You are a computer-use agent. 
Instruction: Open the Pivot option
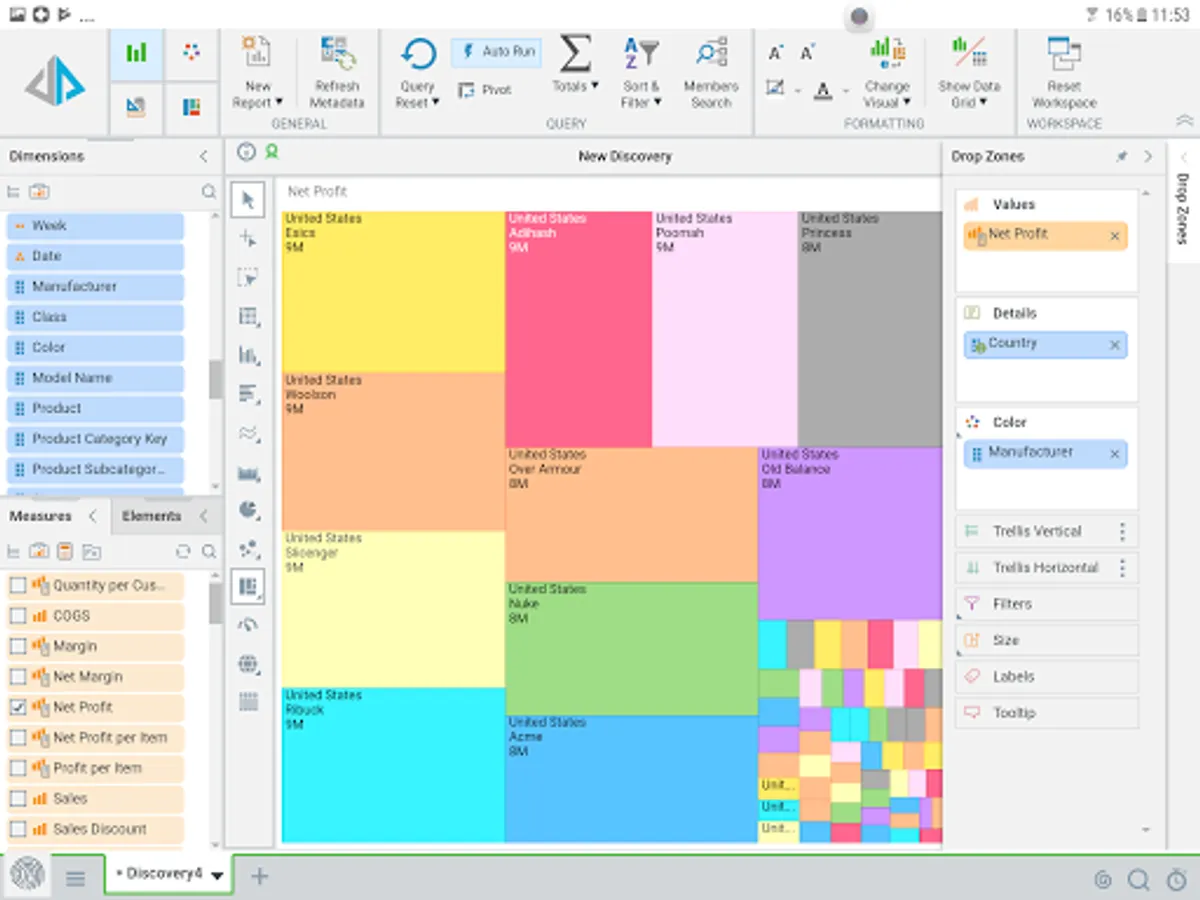pyautogui.click(x=485, y=90)
